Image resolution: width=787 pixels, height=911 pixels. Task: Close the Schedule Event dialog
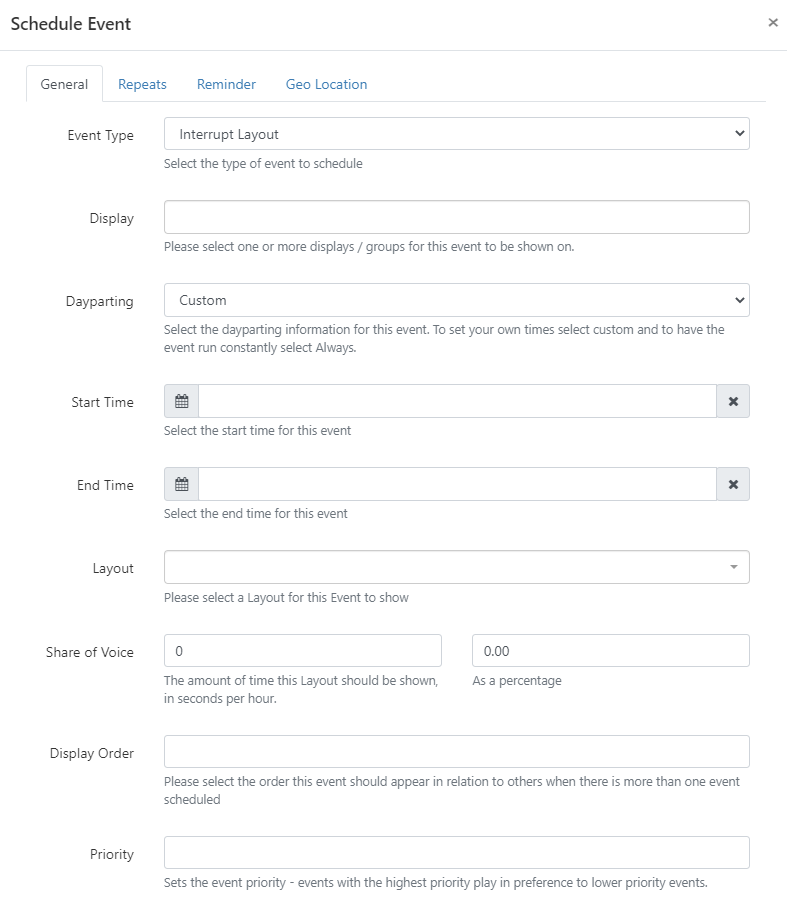(772, 22)
